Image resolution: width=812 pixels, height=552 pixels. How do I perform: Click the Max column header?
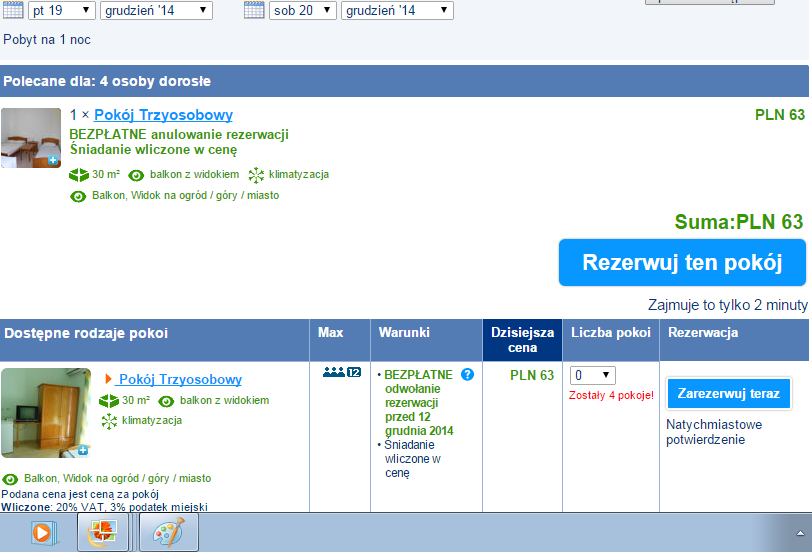click(340, 340)
